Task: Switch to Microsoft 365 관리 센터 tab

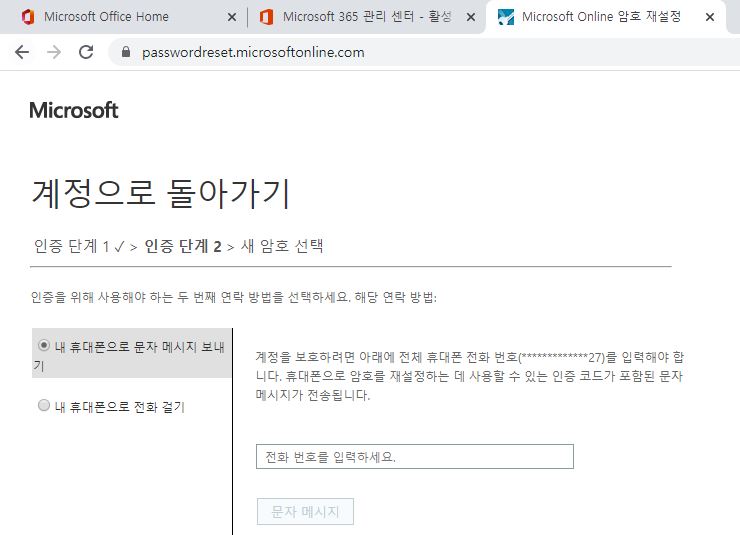Action: click(x=367, y=17)
